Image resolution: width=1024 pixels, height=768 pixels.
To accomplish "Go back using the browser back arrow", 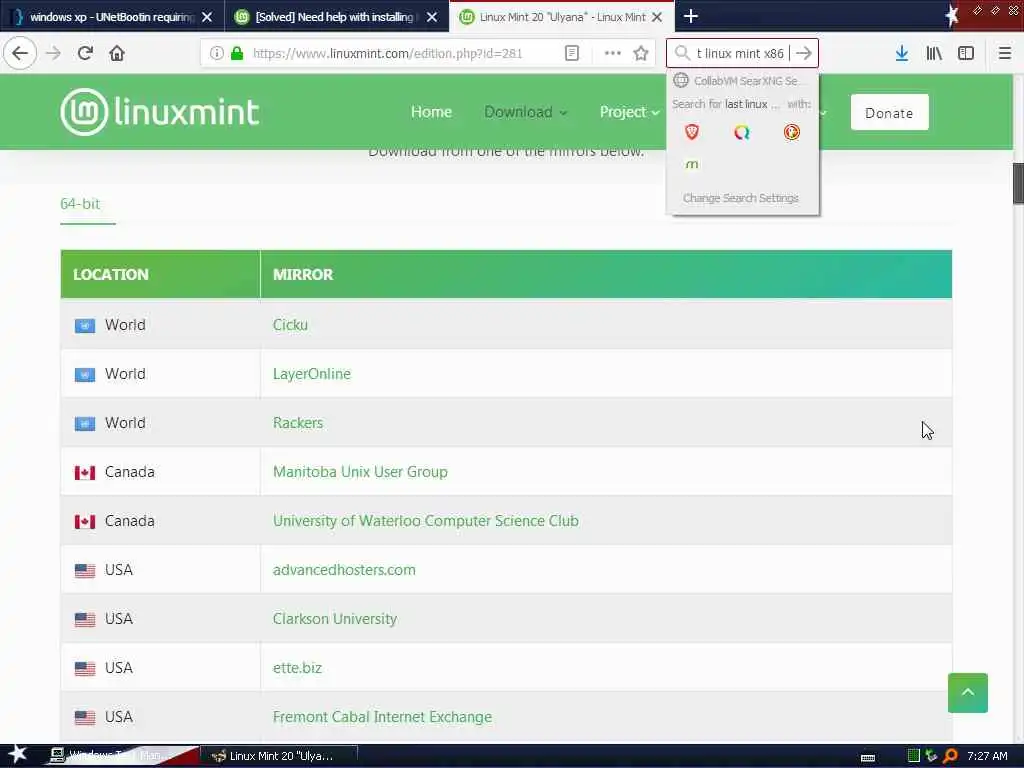I will (20, 53).
